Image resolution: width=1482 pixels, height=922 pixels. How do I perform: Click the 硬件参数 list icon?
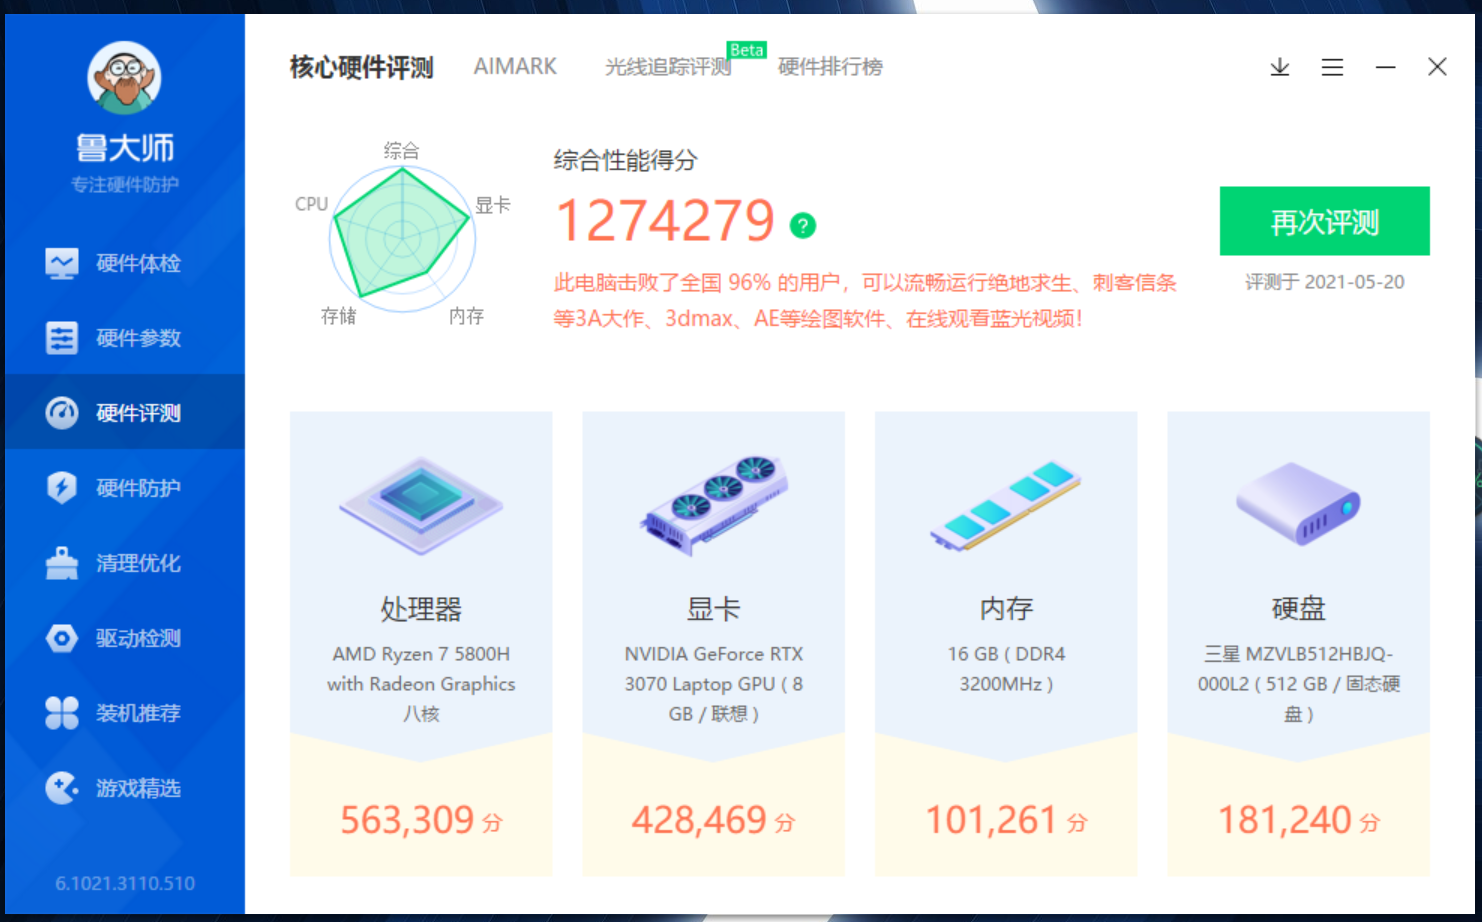[x=62, y=338]
